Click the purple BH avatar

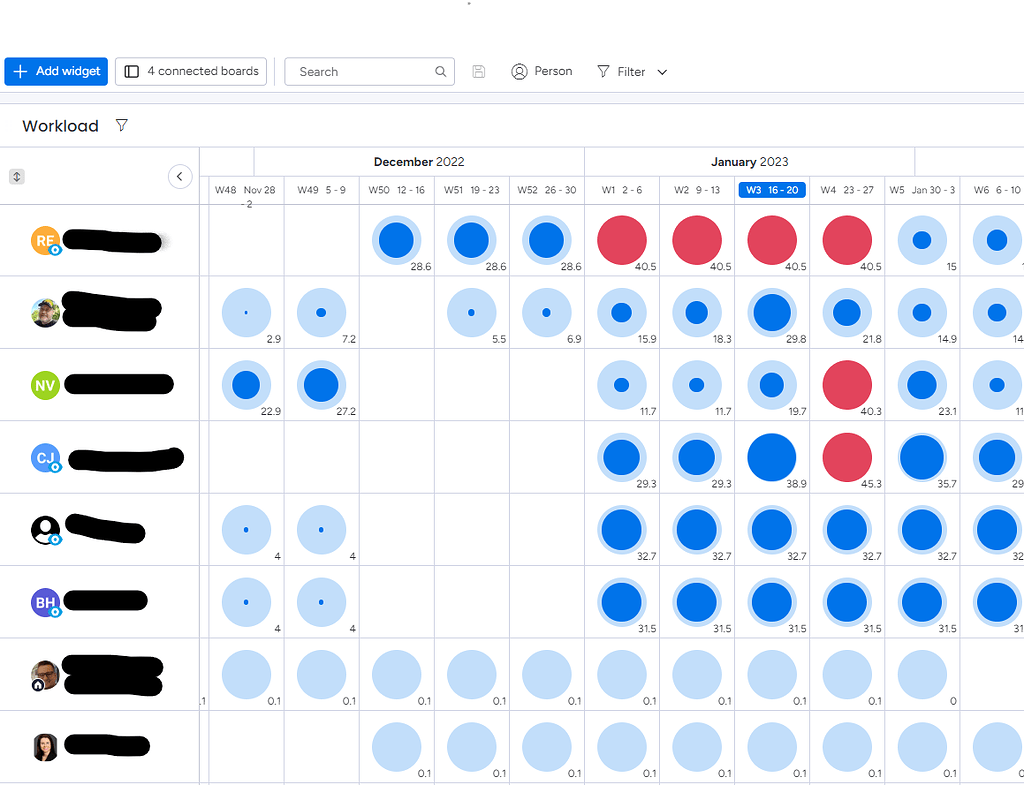click(x=45, y=601)
